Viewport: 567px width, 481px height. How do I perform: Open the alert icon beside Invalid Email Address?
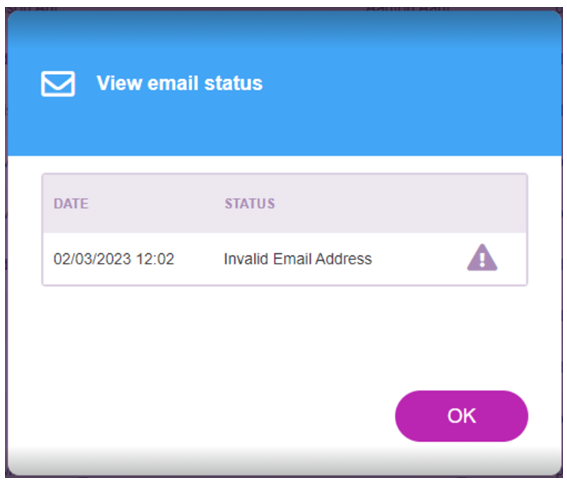tap(482, 258)
